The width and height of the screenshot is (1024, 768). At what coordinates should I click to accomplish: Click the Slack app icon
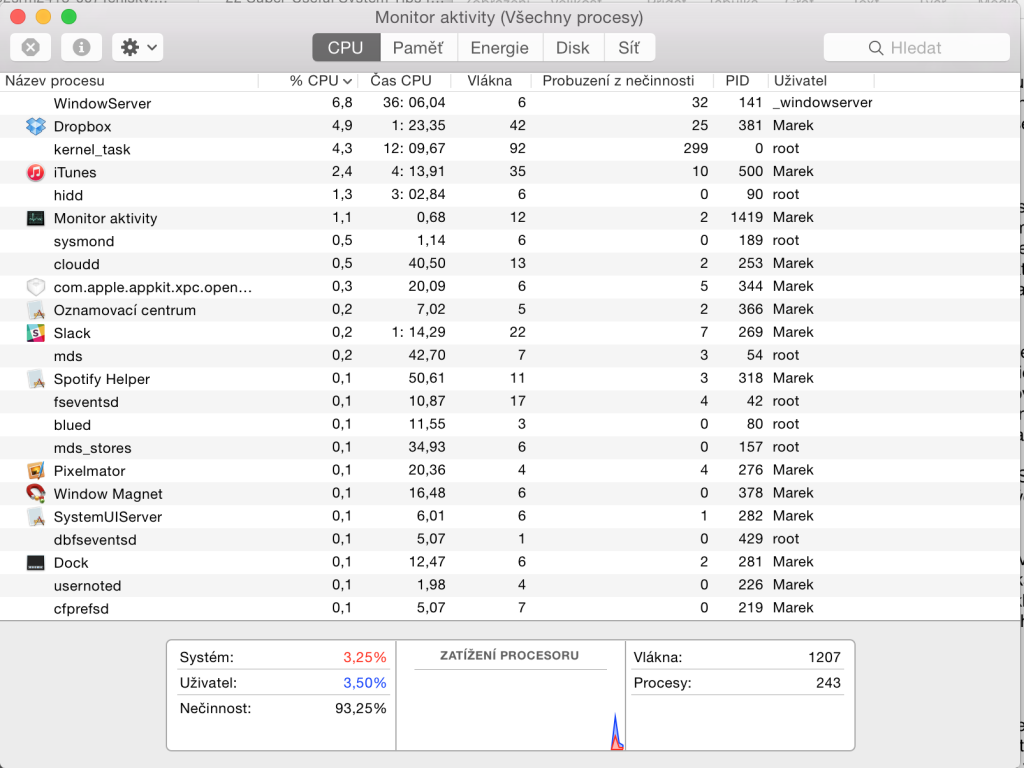(35, 333)
